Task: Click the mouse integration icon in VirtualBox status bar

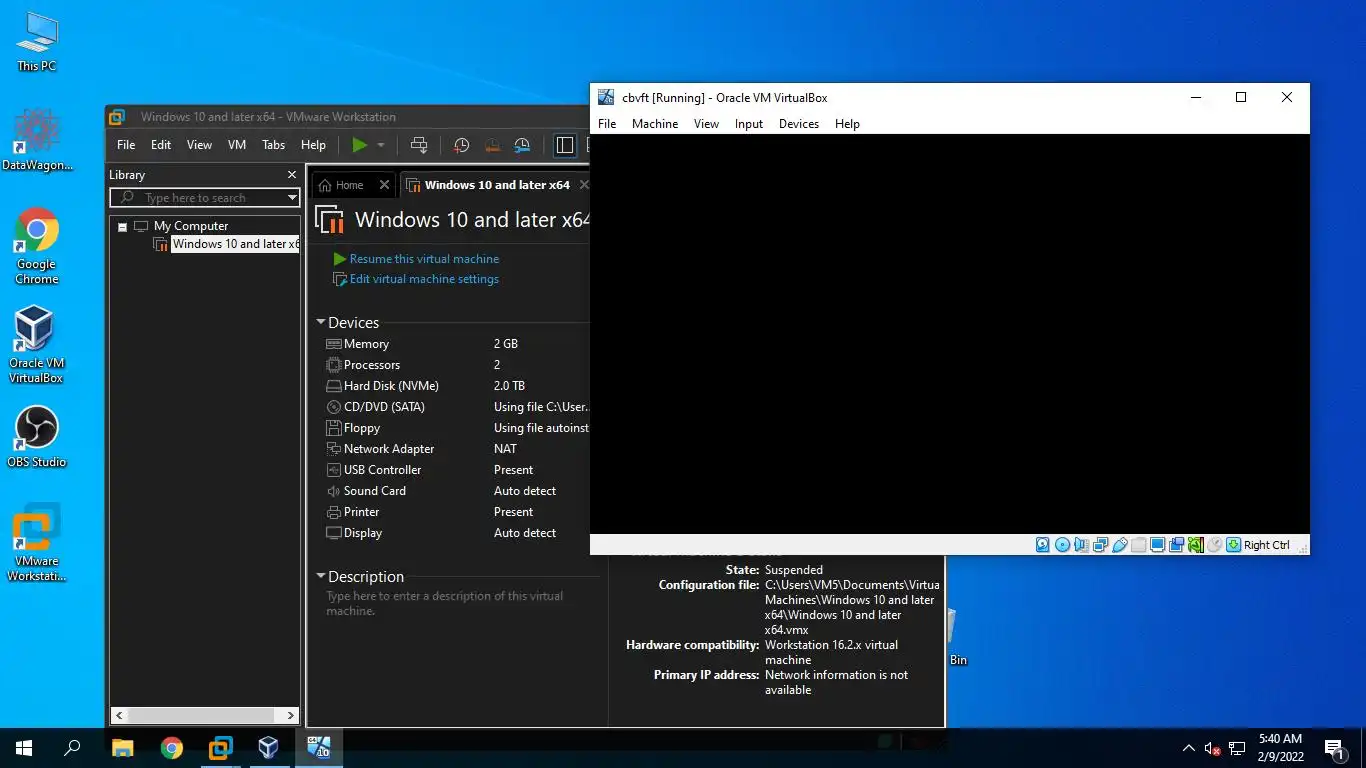Action: [1214, 545]
